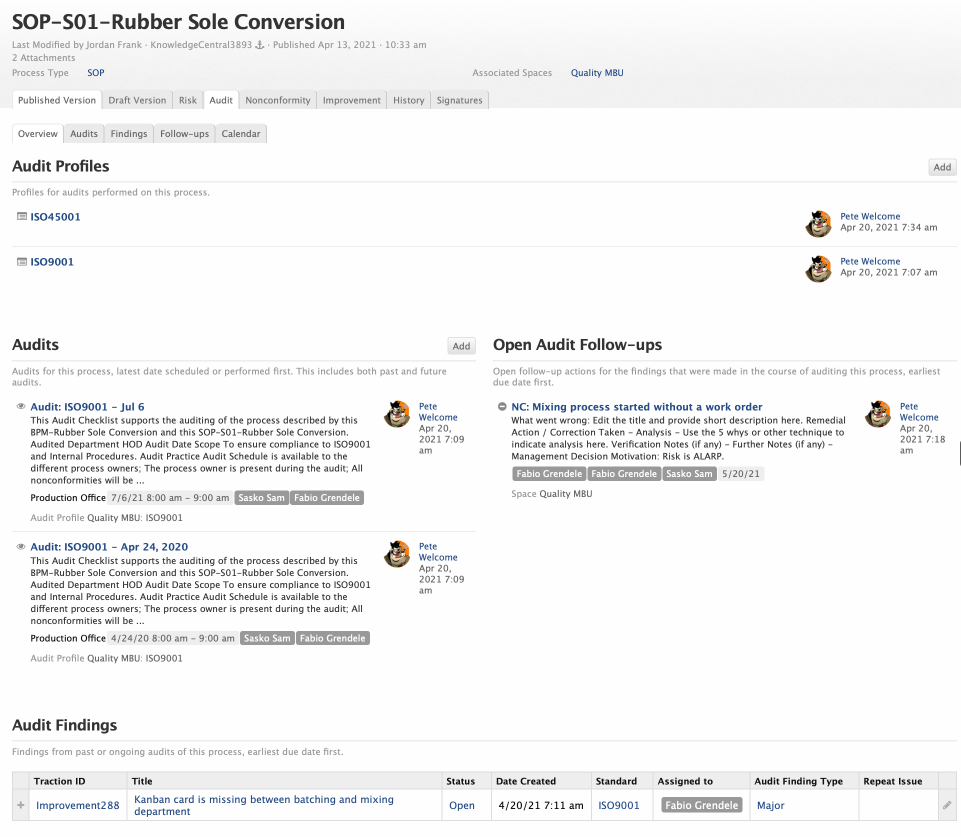The height and width of the screenshot is (837, 961).
Task: Click the Add button in the Audits section
Action: point(461,346)
